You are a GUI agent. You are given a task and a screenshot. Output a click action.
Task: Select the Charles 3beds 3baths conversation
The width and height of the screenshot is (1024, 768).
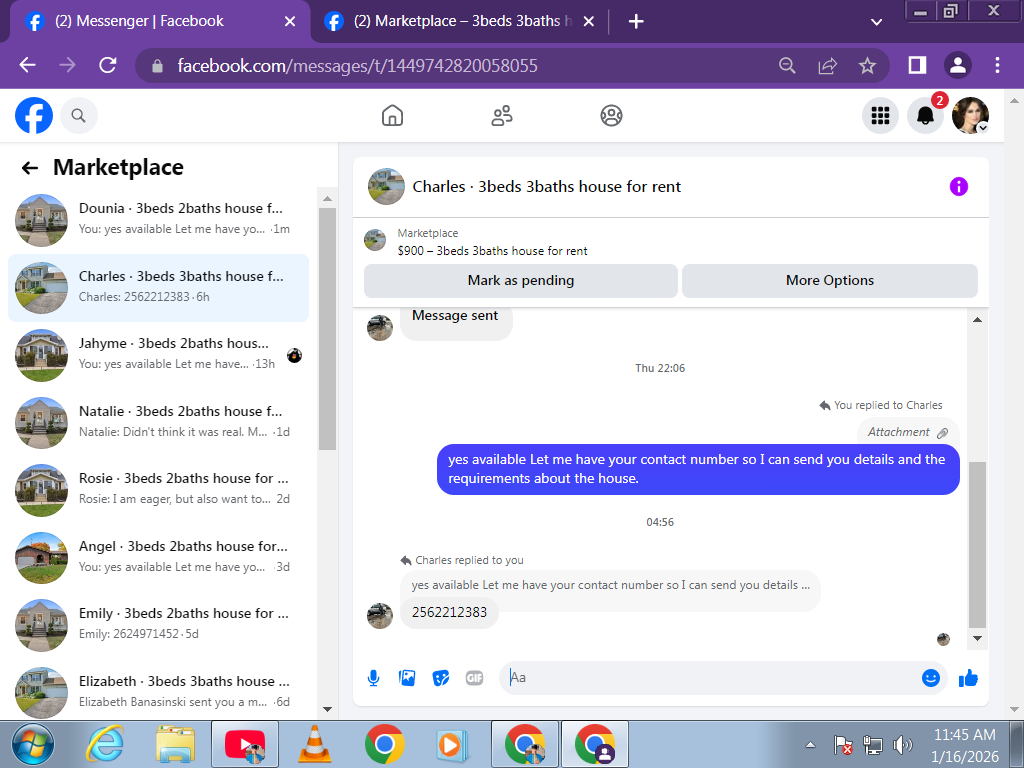(x=159, y=287)
